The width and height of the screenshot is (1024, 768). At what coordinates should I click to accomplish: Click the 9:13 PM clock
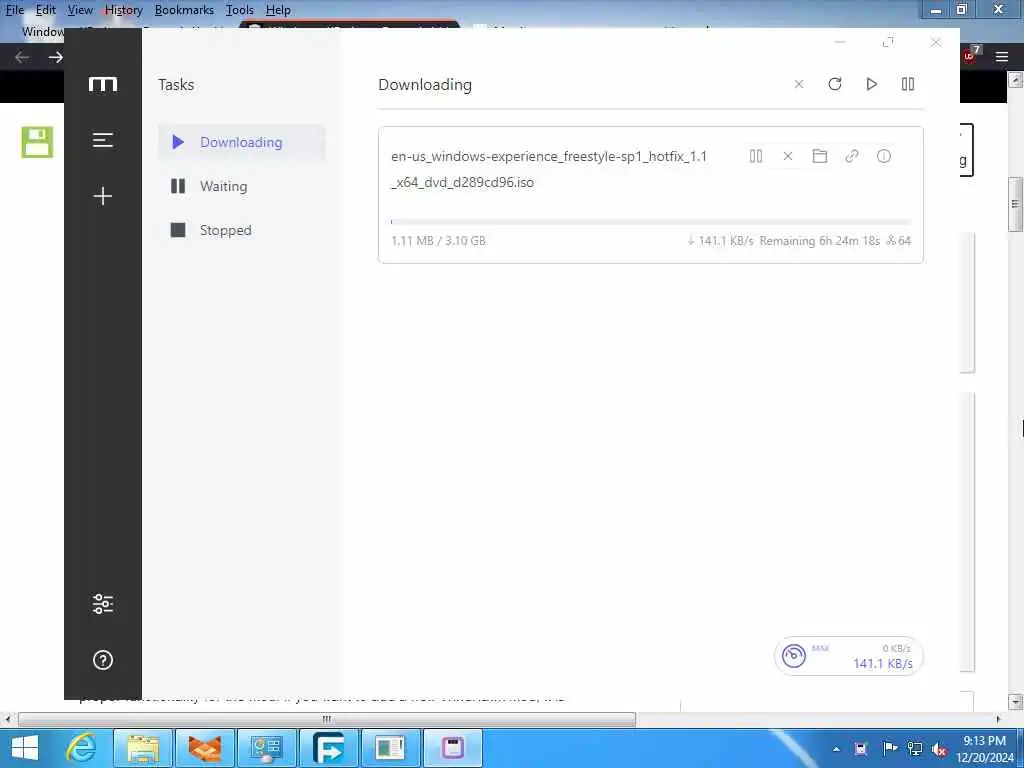click(x=984, y=741)
